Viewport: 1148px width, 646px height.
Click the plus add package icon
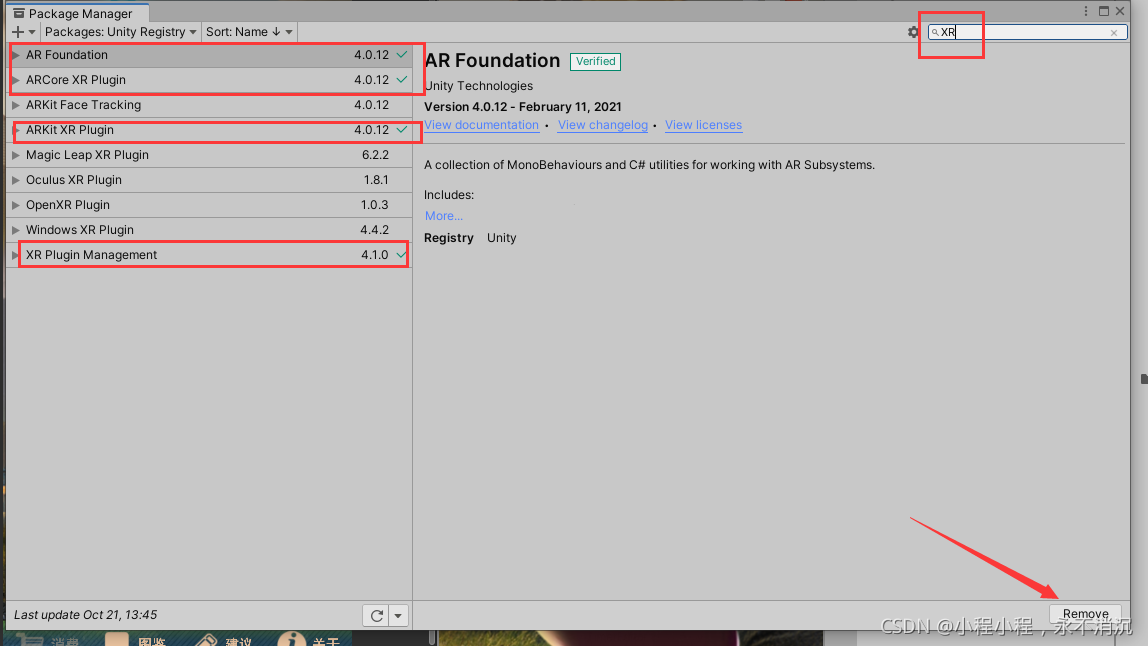pos(18,31)
